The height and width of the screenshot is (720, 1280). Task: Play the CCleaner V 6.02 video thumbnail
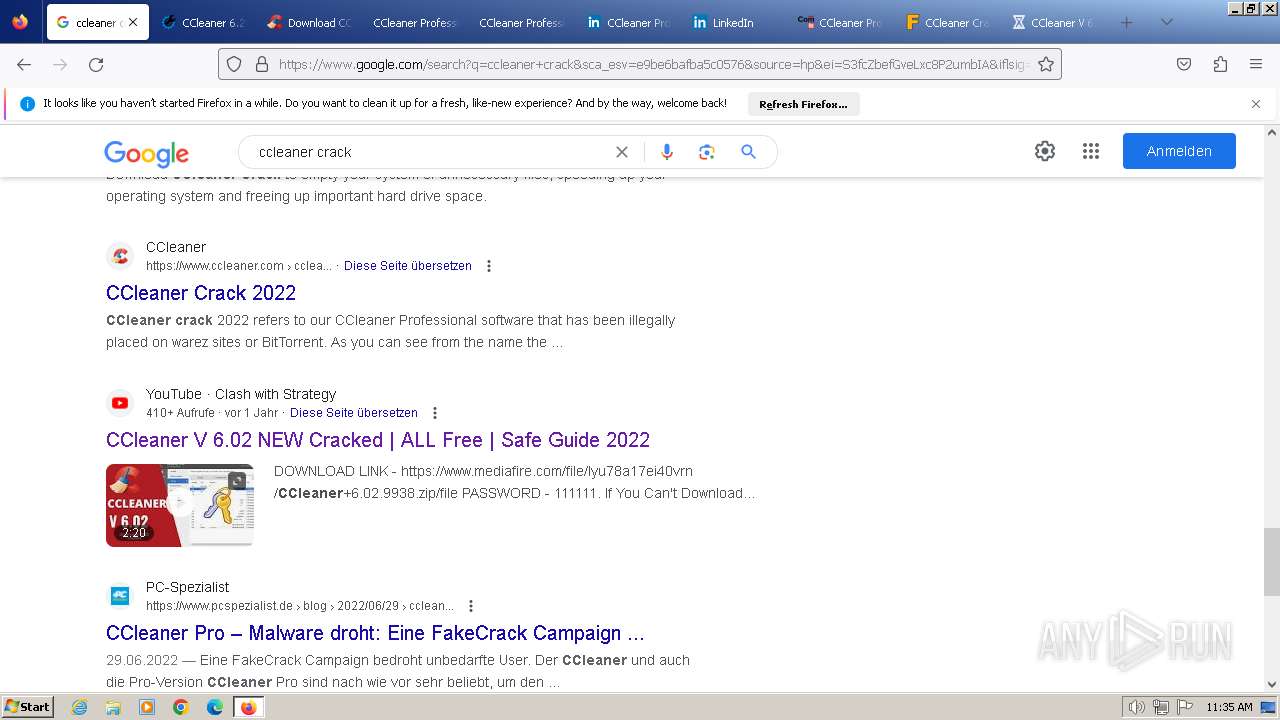(180, 505)
